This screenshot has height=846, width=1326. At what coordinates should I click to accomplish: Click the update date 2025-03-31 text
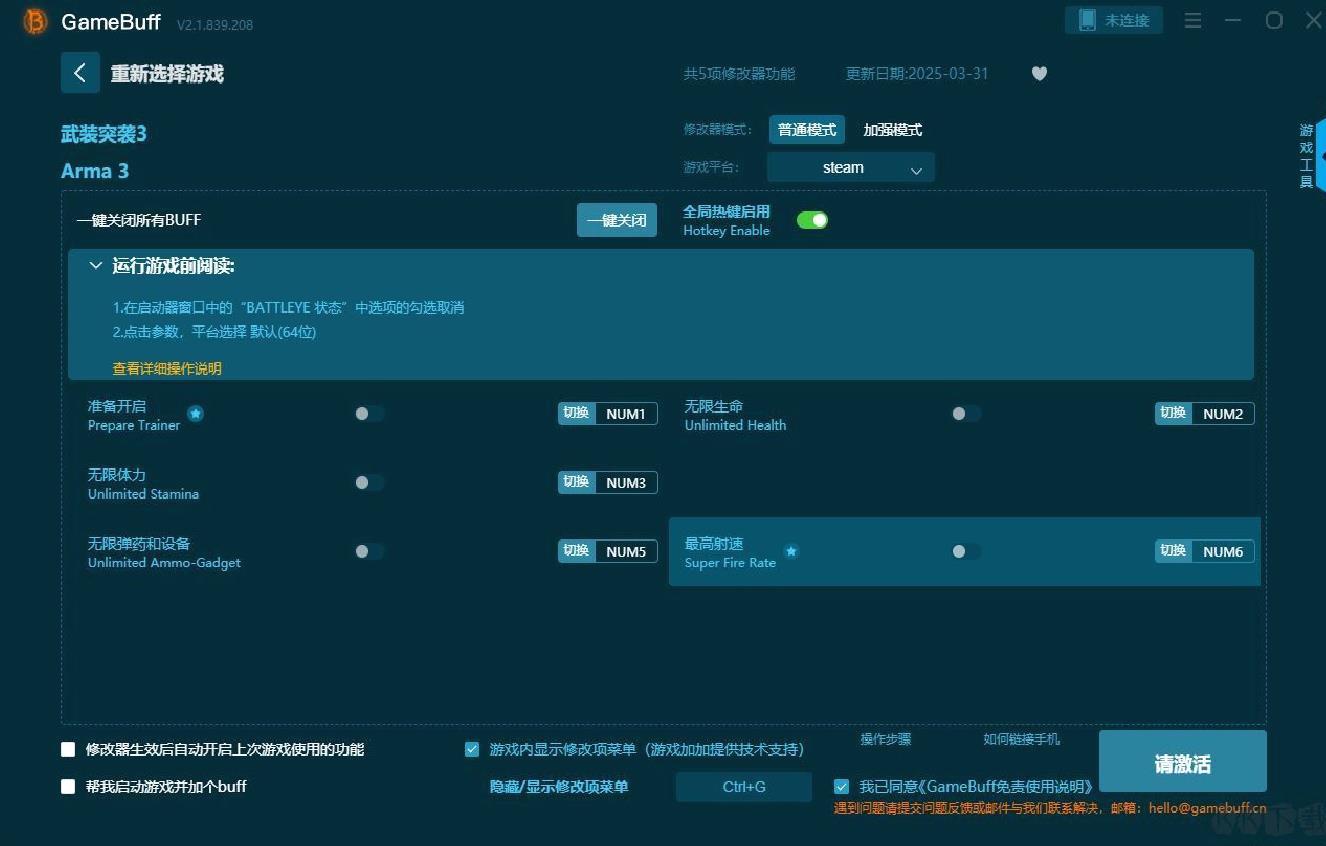click(x=917, y=73)
